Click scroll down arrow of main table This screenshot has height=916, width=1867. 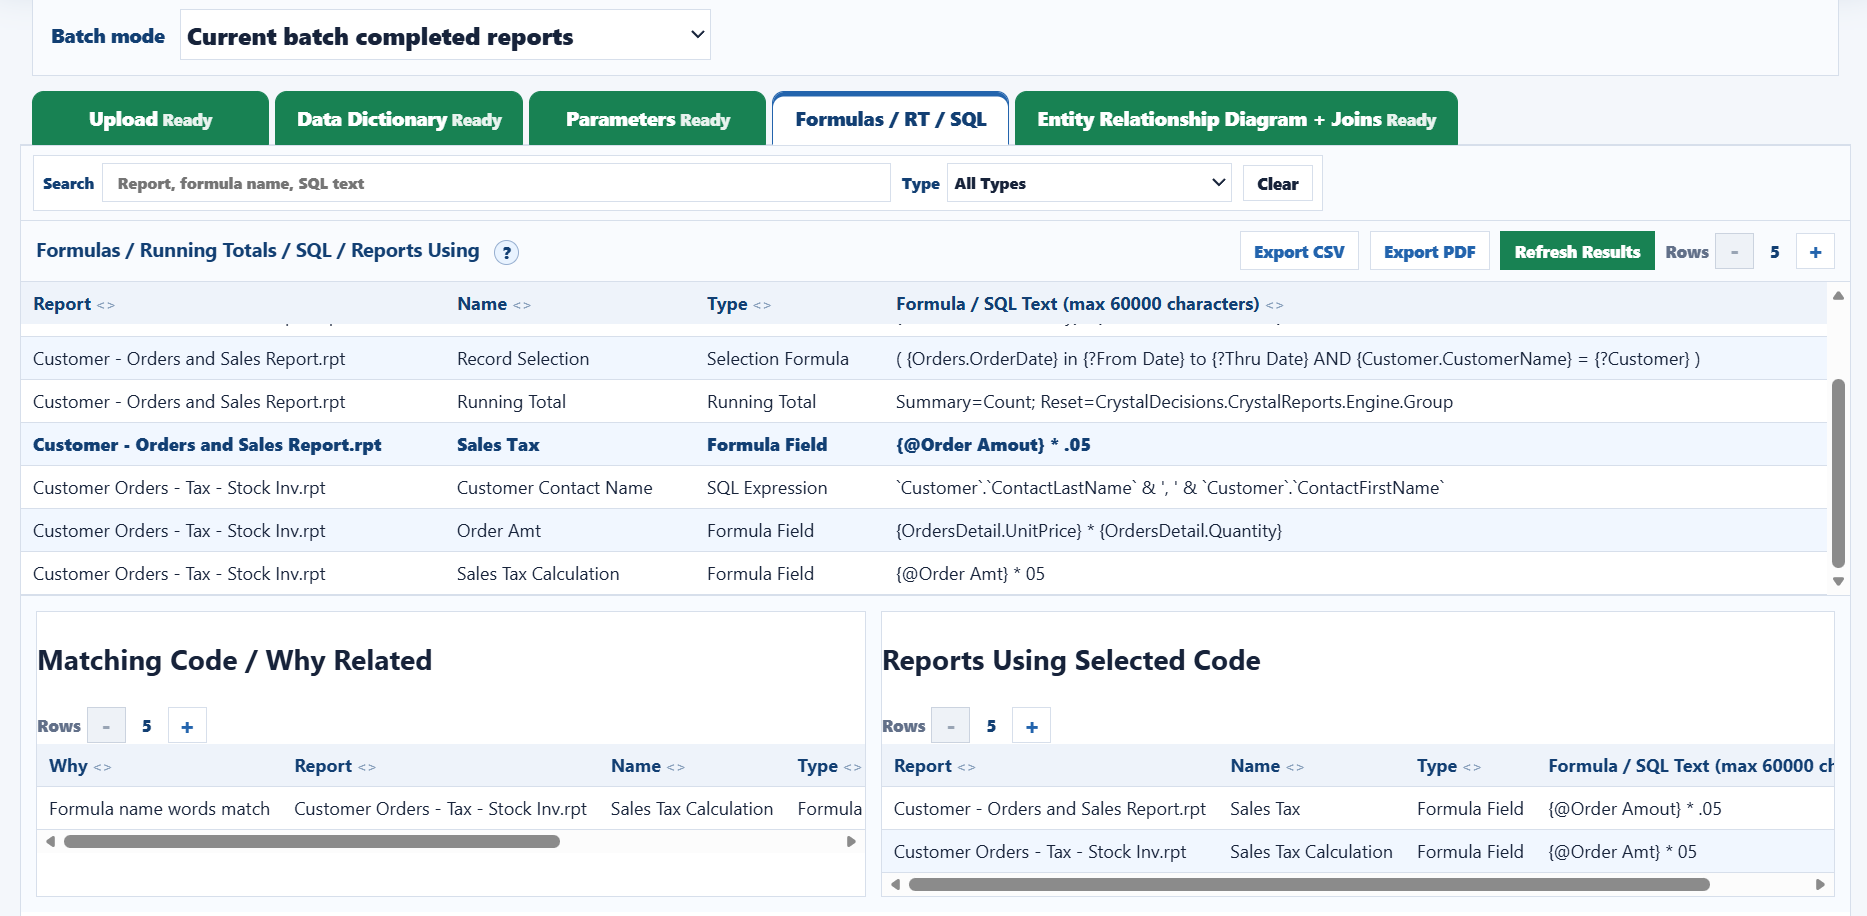point(1838,581)
